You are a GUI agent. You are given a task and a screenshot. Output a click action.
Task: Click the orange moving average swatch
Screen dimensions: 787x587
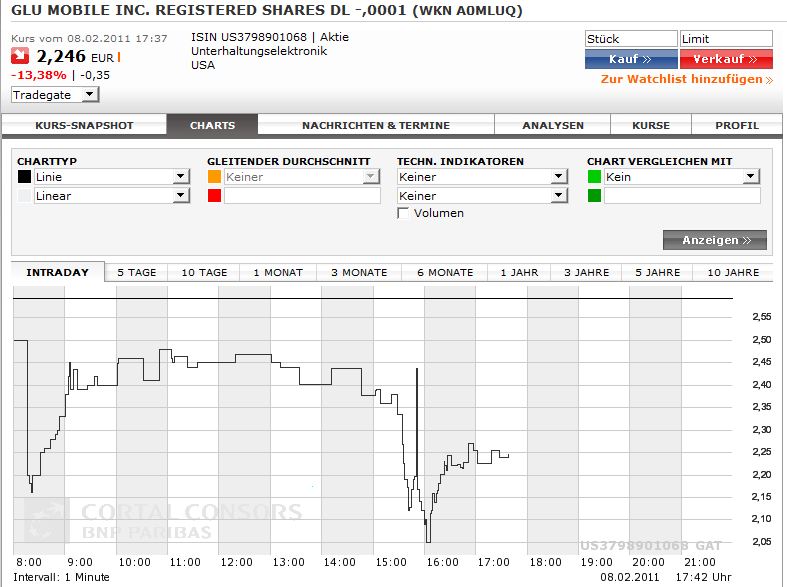tap(214, 177)
